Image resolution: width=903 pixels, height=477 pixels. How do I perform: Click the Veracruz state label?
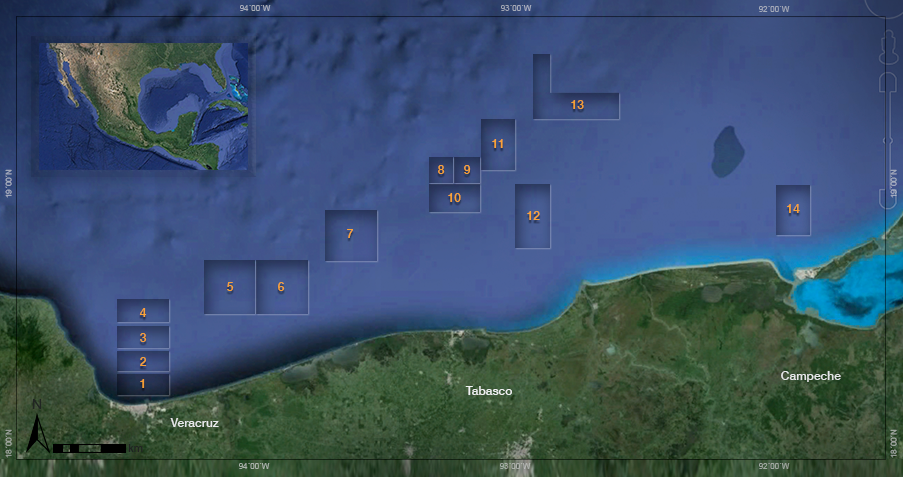(x=194, y=423)
